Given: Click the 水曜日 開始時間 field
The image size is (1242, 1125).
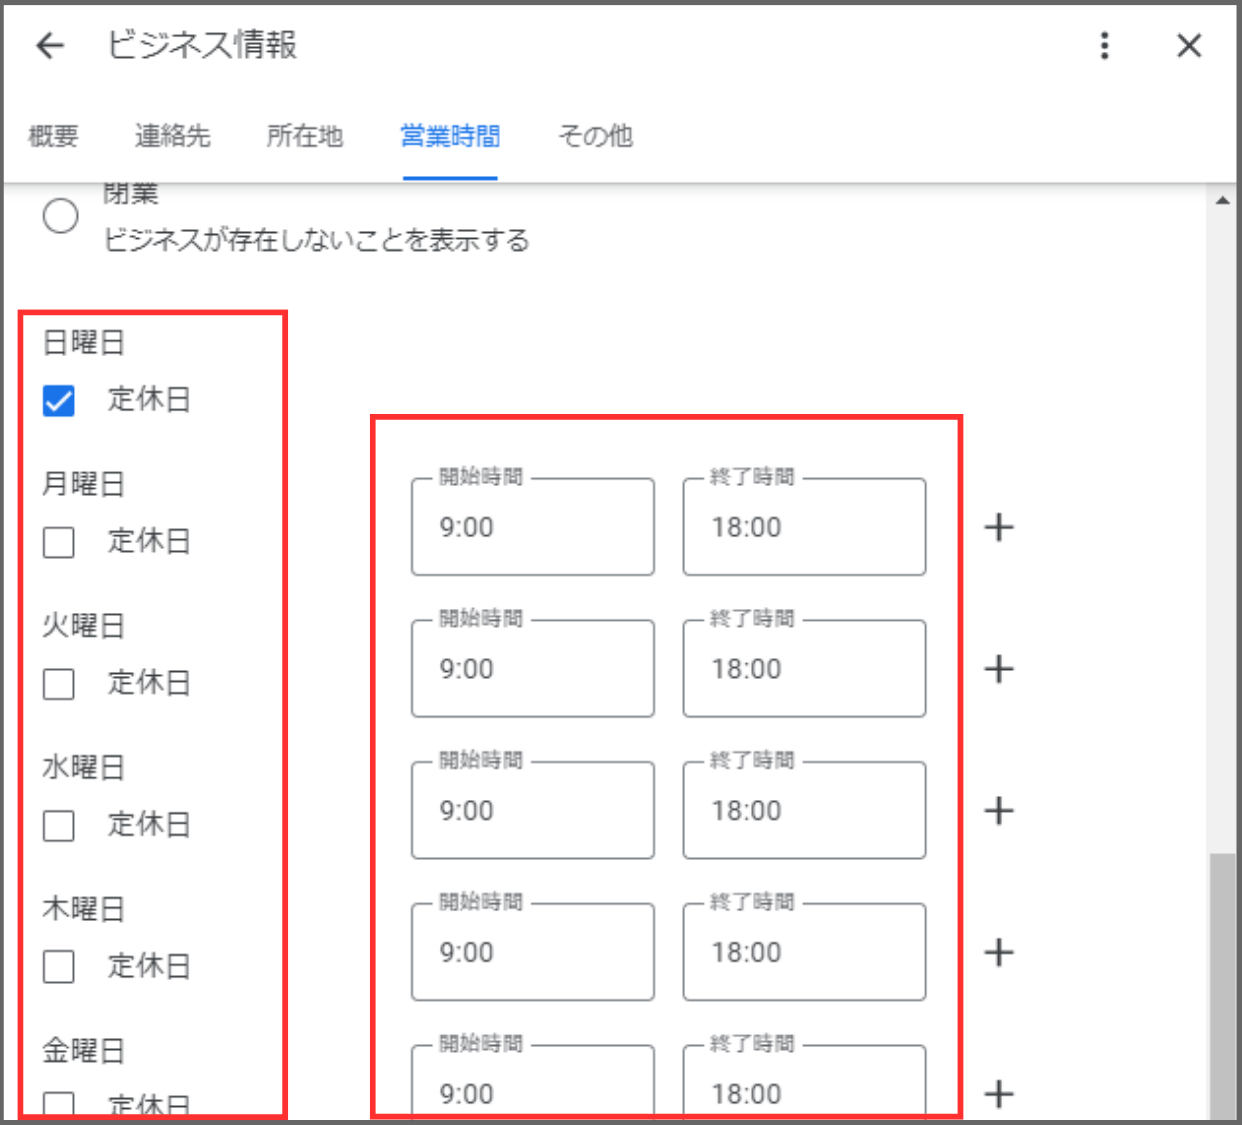Looking at the screenshot, I should [533, 811].
